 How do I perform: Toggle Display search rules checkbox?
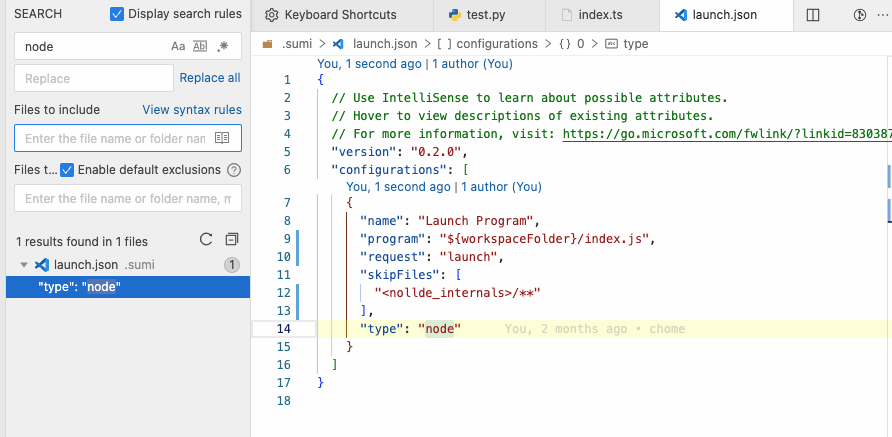point(117,14)
